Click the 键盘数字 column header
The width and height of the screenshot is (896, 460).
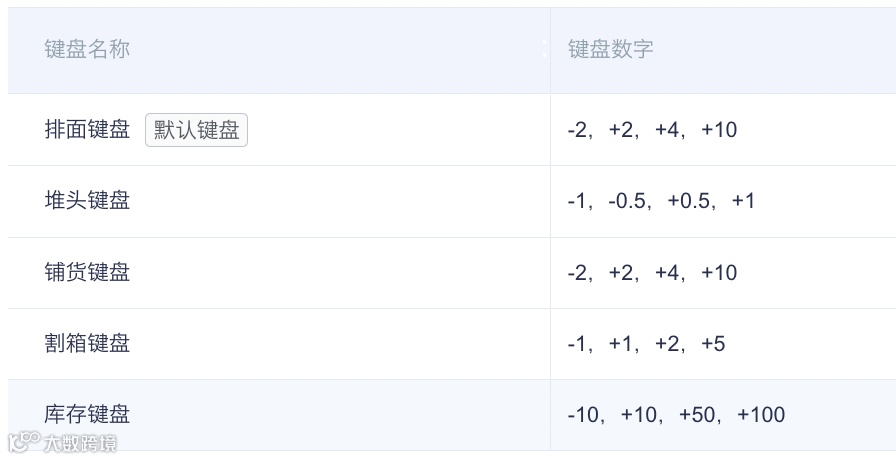[x=610, y=49]
